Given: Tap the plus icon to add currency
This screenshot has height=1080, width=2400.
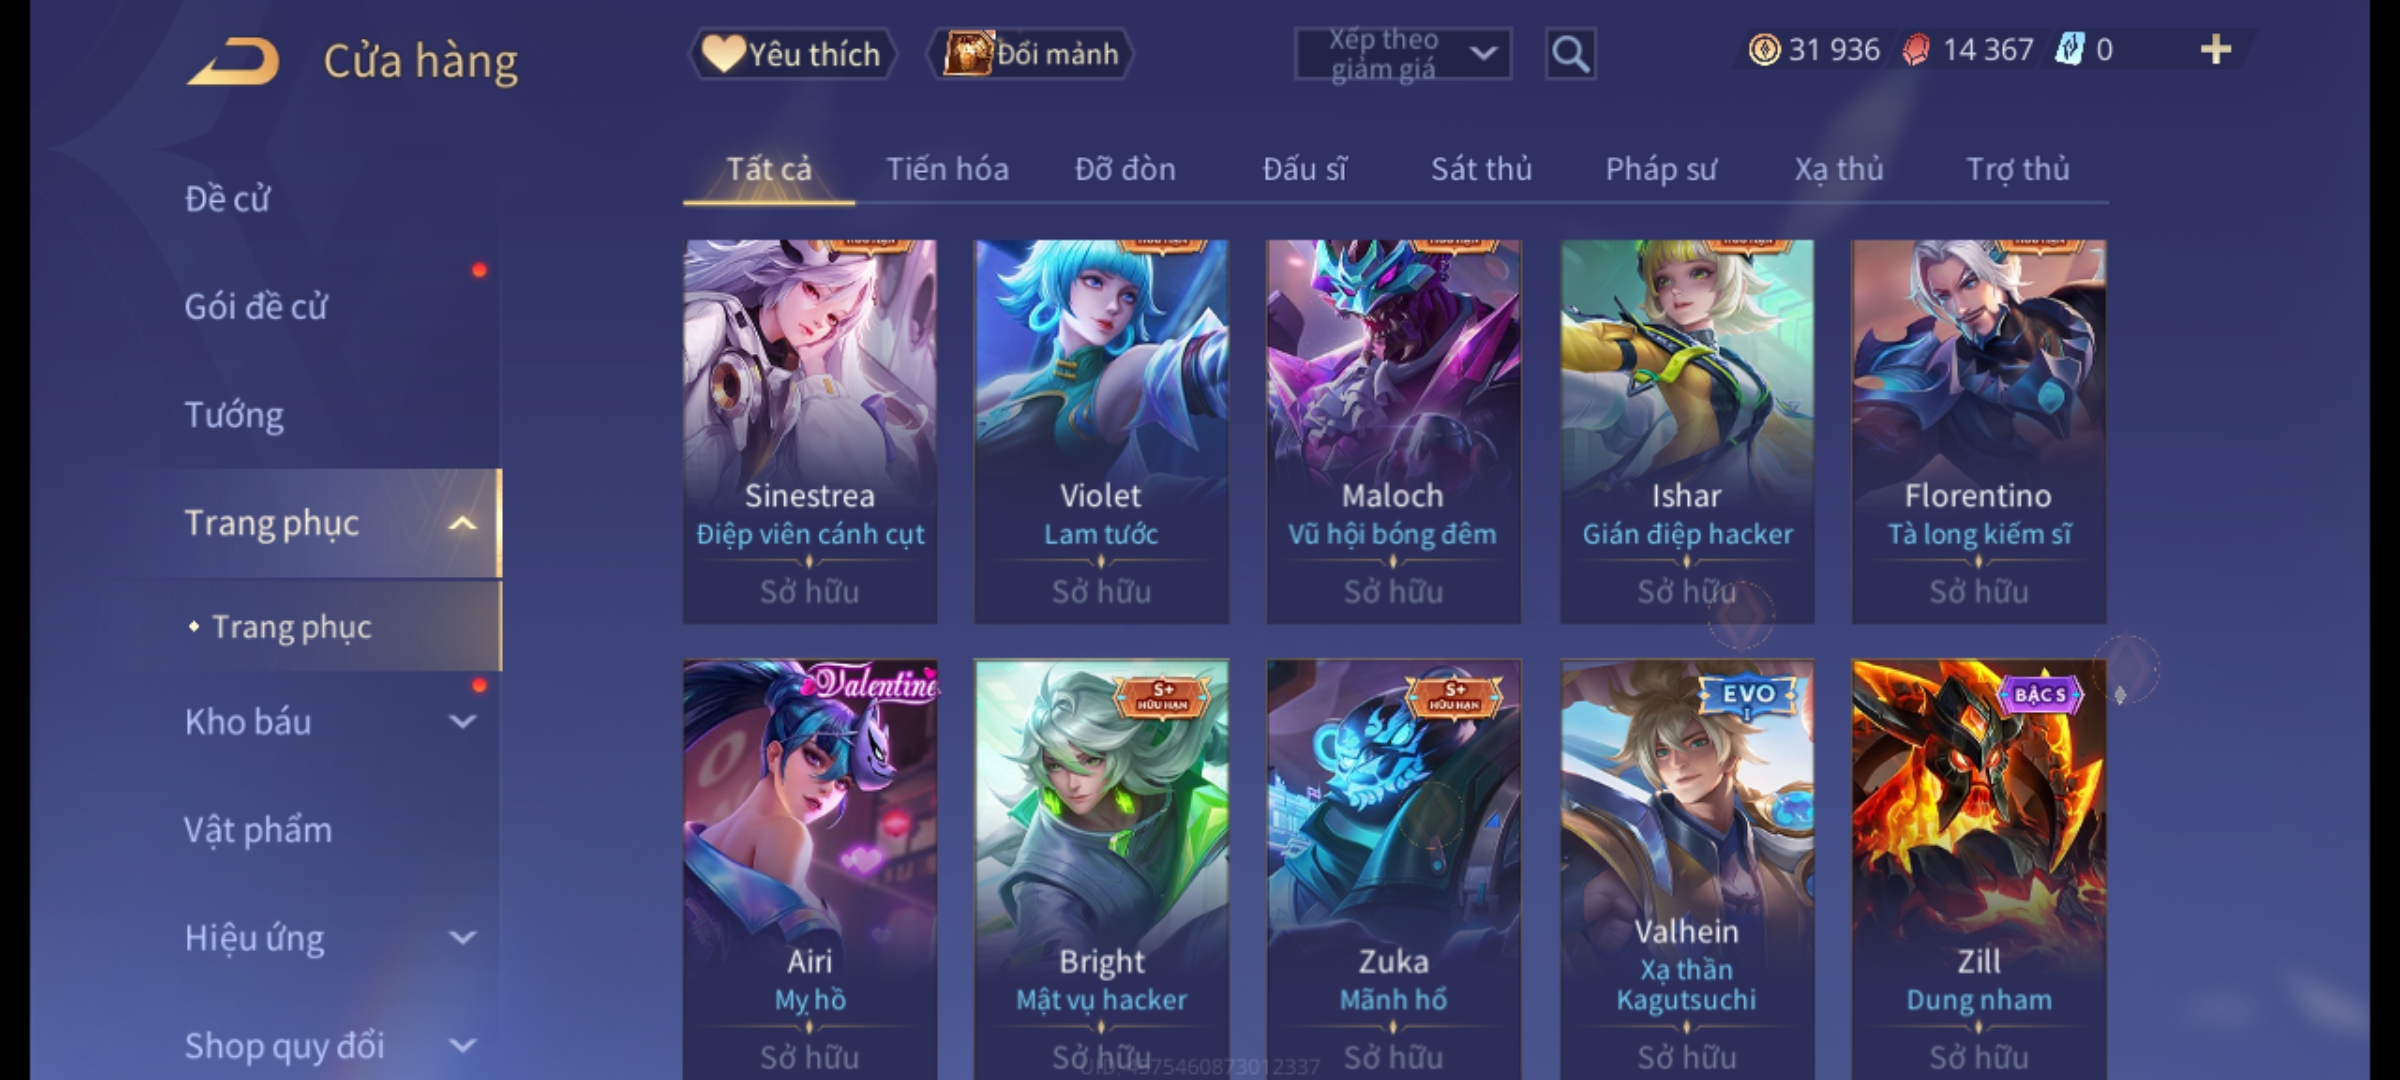Looking at the screenshot, I should pyautogui.click(x=2216, y=50).
